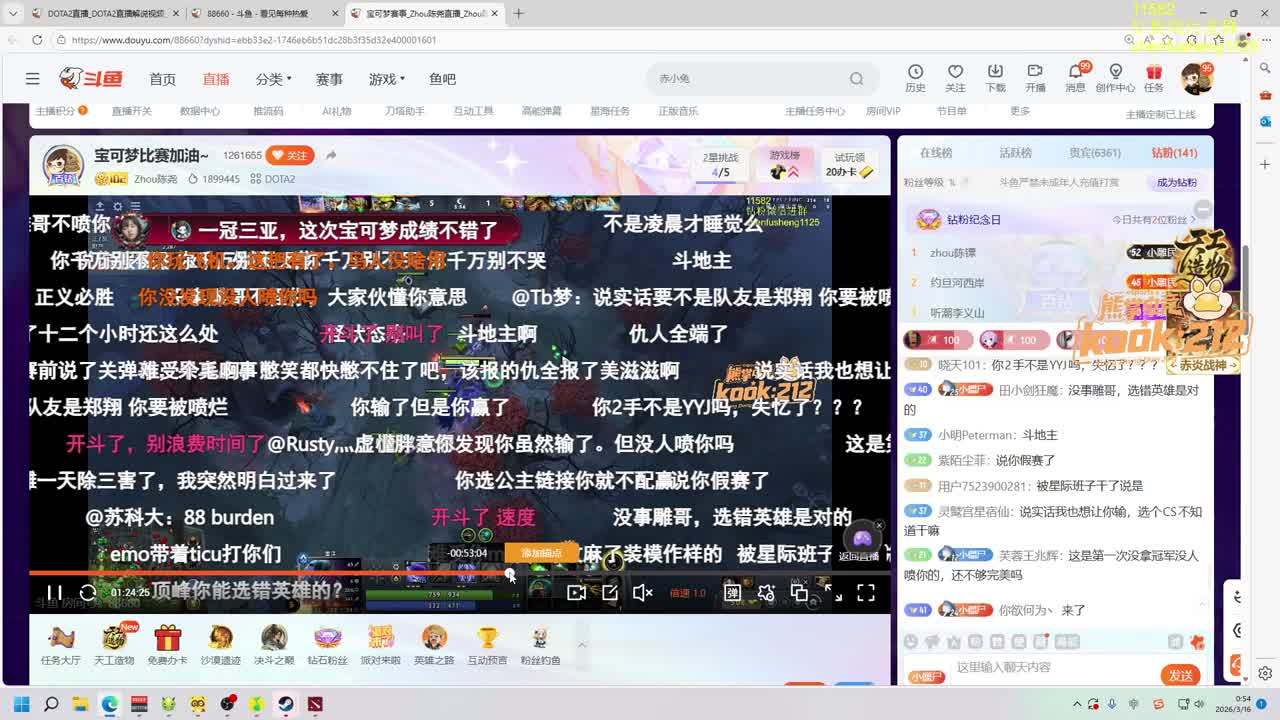Click the 免费办卡 gift icon
This screenshot has height=720, width=1280.
[x=168, y=642]
